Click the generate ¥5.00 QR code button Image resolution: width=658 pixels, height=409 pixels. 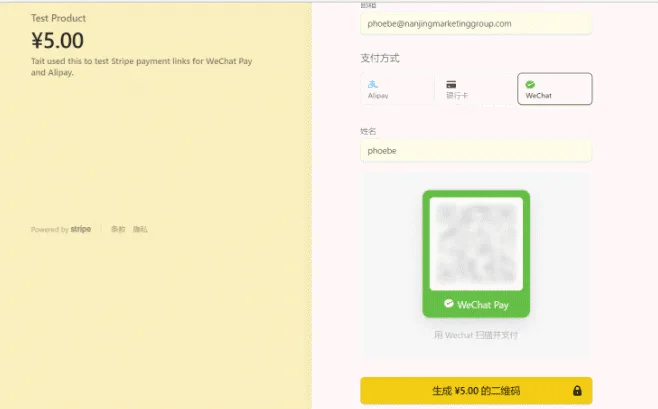click(x=476, y=391)
